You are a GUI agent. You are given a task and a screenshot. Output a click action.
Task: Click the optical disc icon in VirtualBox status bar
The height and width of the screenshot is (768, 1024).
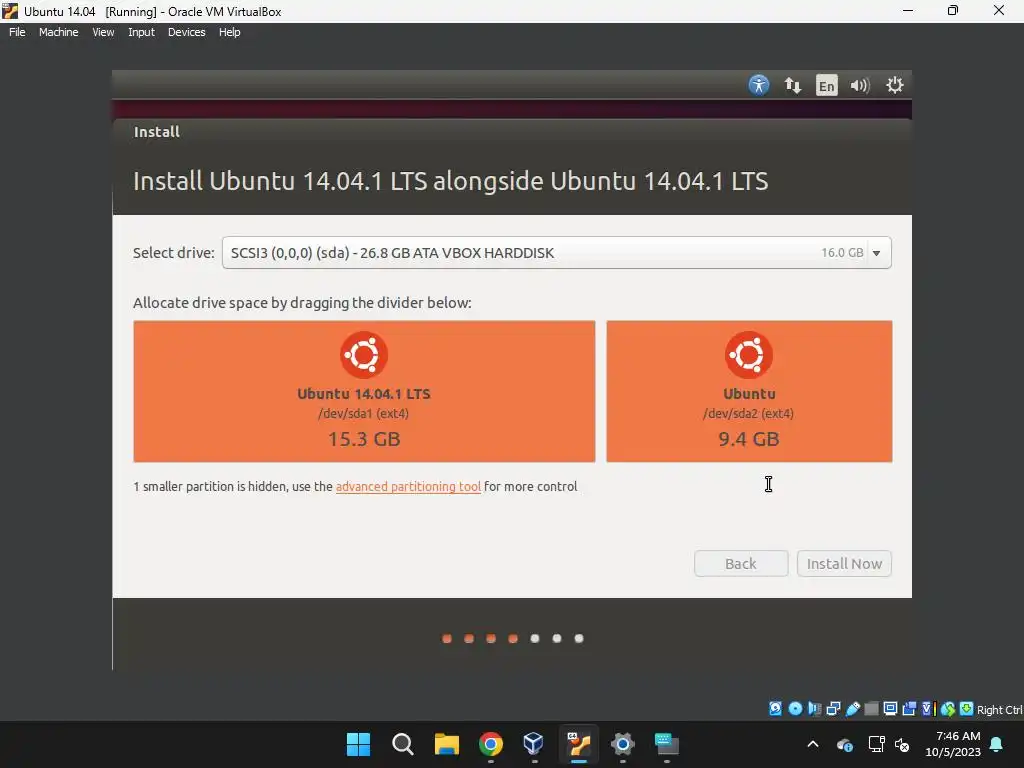click(795, 709)
